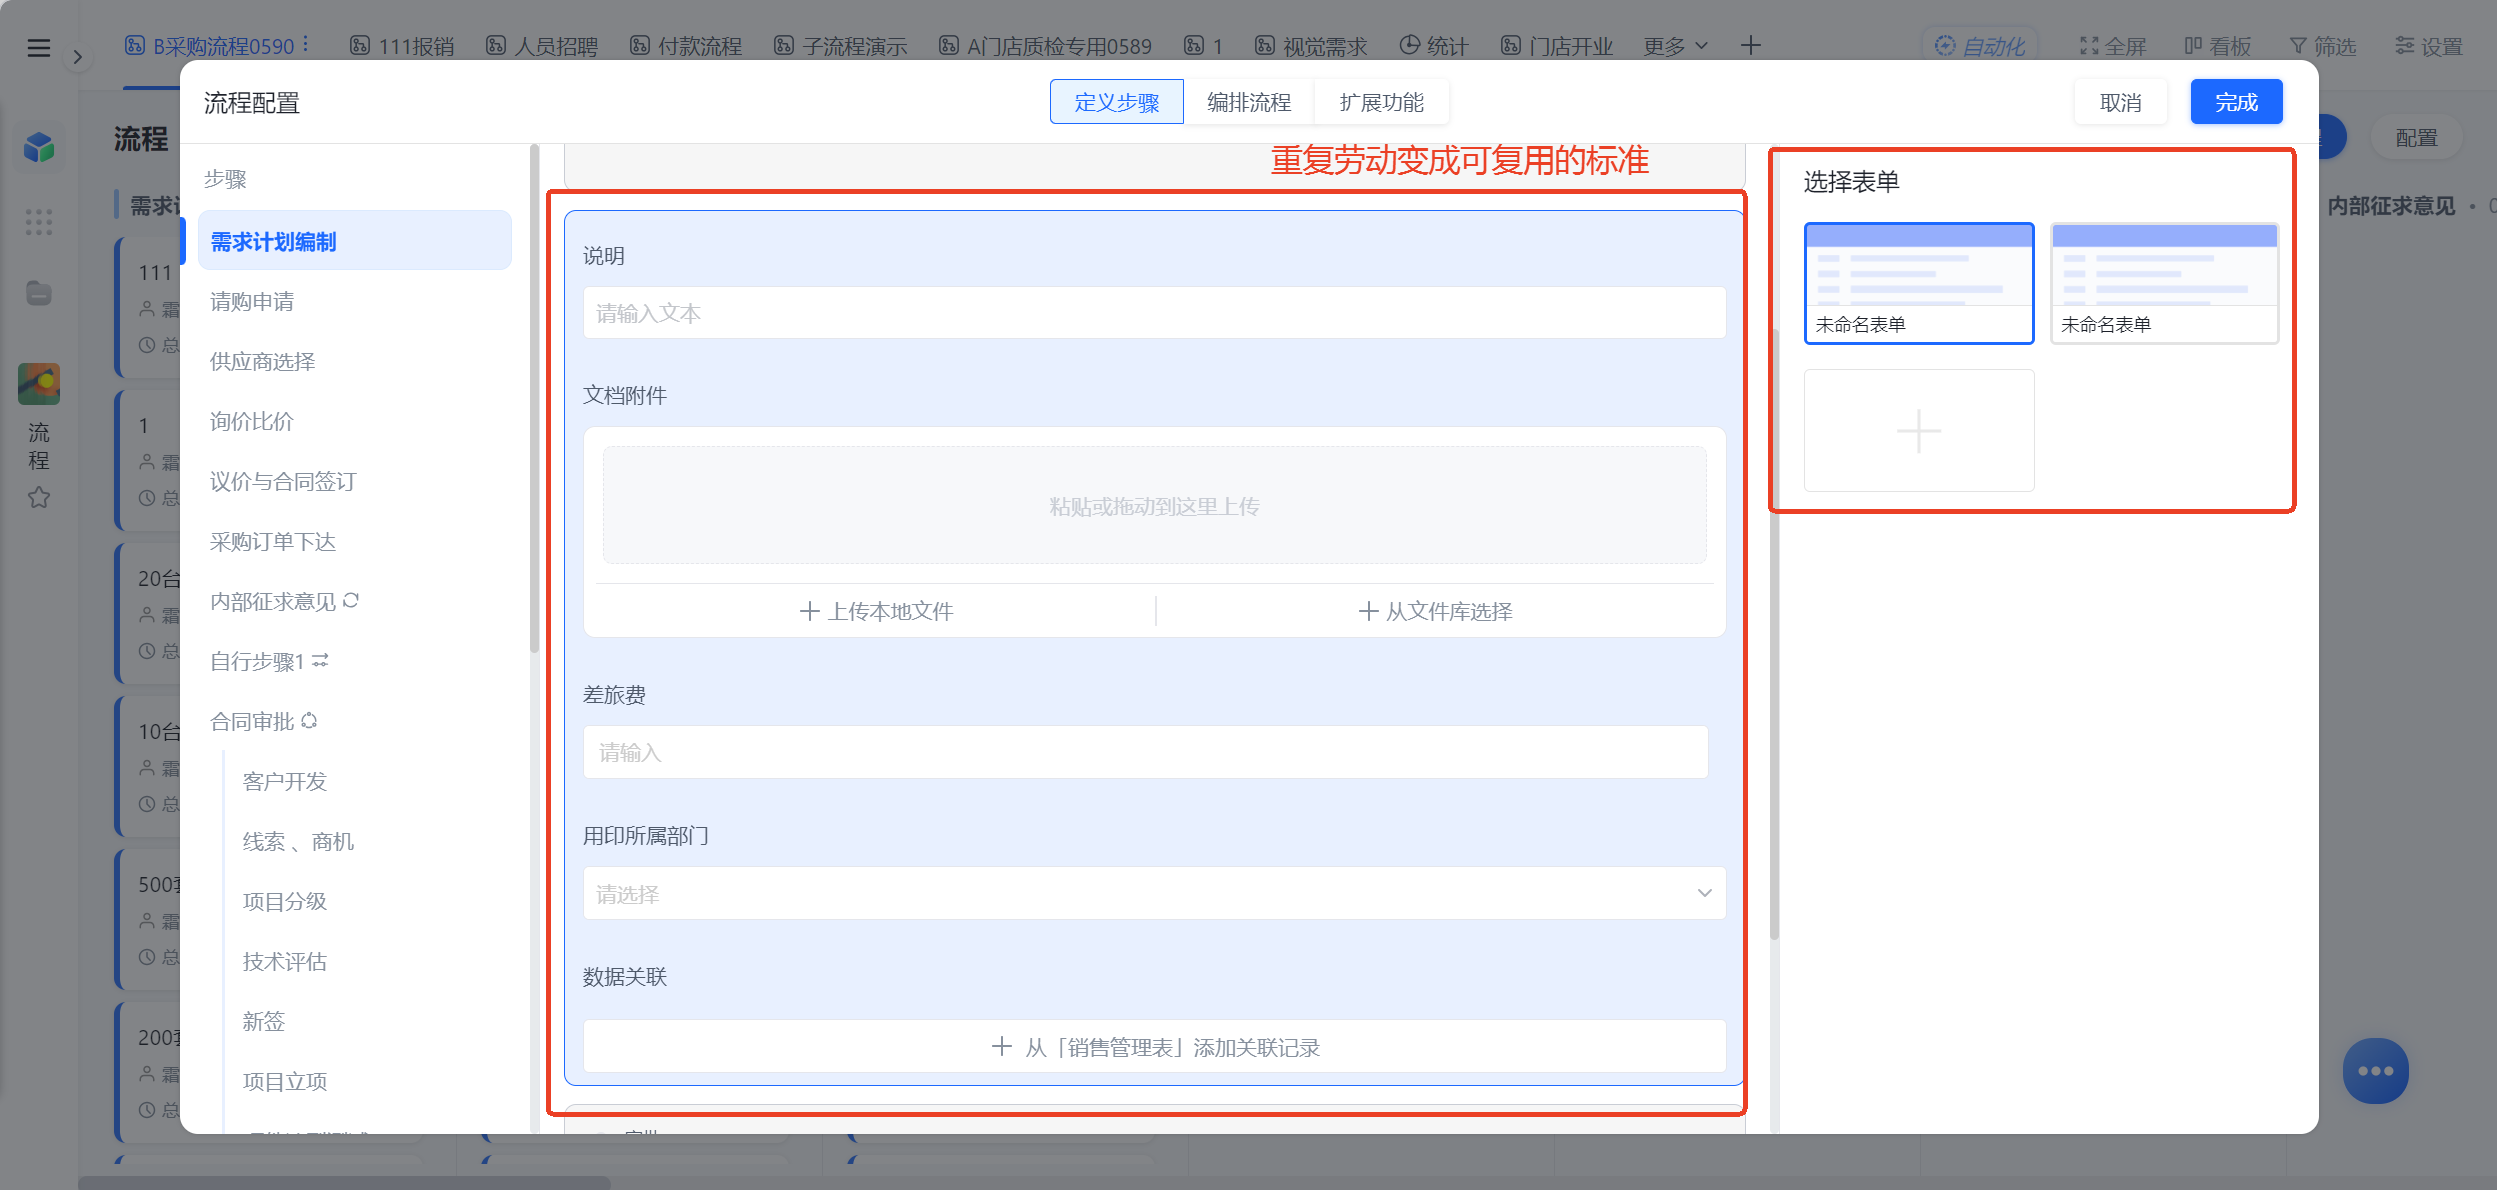Add a new tab with plus icon
2497x1190 pixels.
point(1750,45)
